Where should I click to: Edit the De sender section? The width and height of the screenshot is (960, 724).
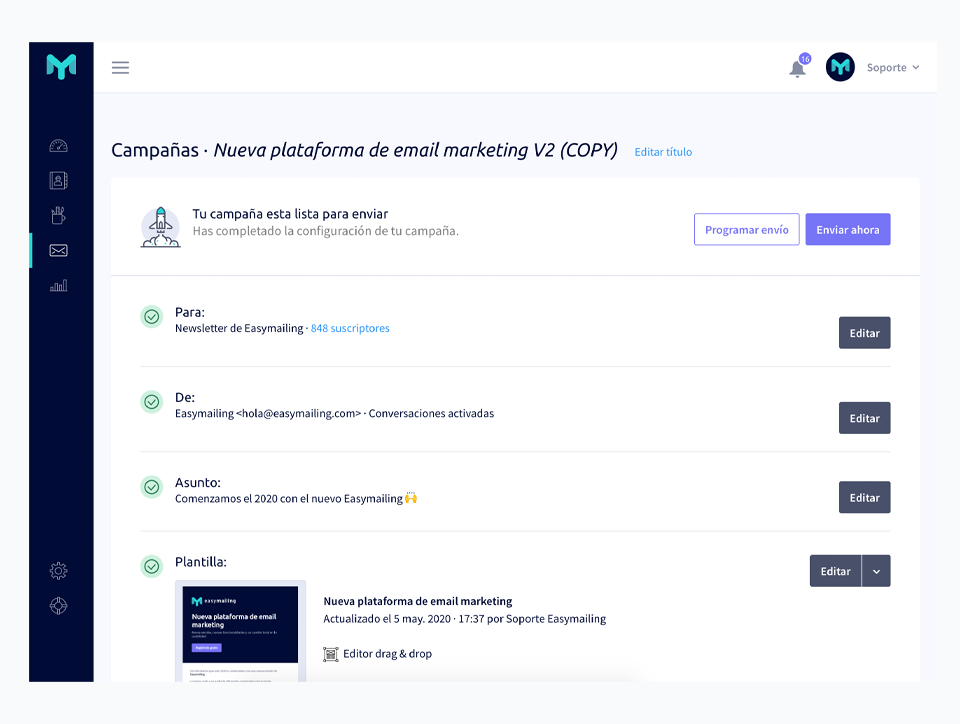[864, 418]
